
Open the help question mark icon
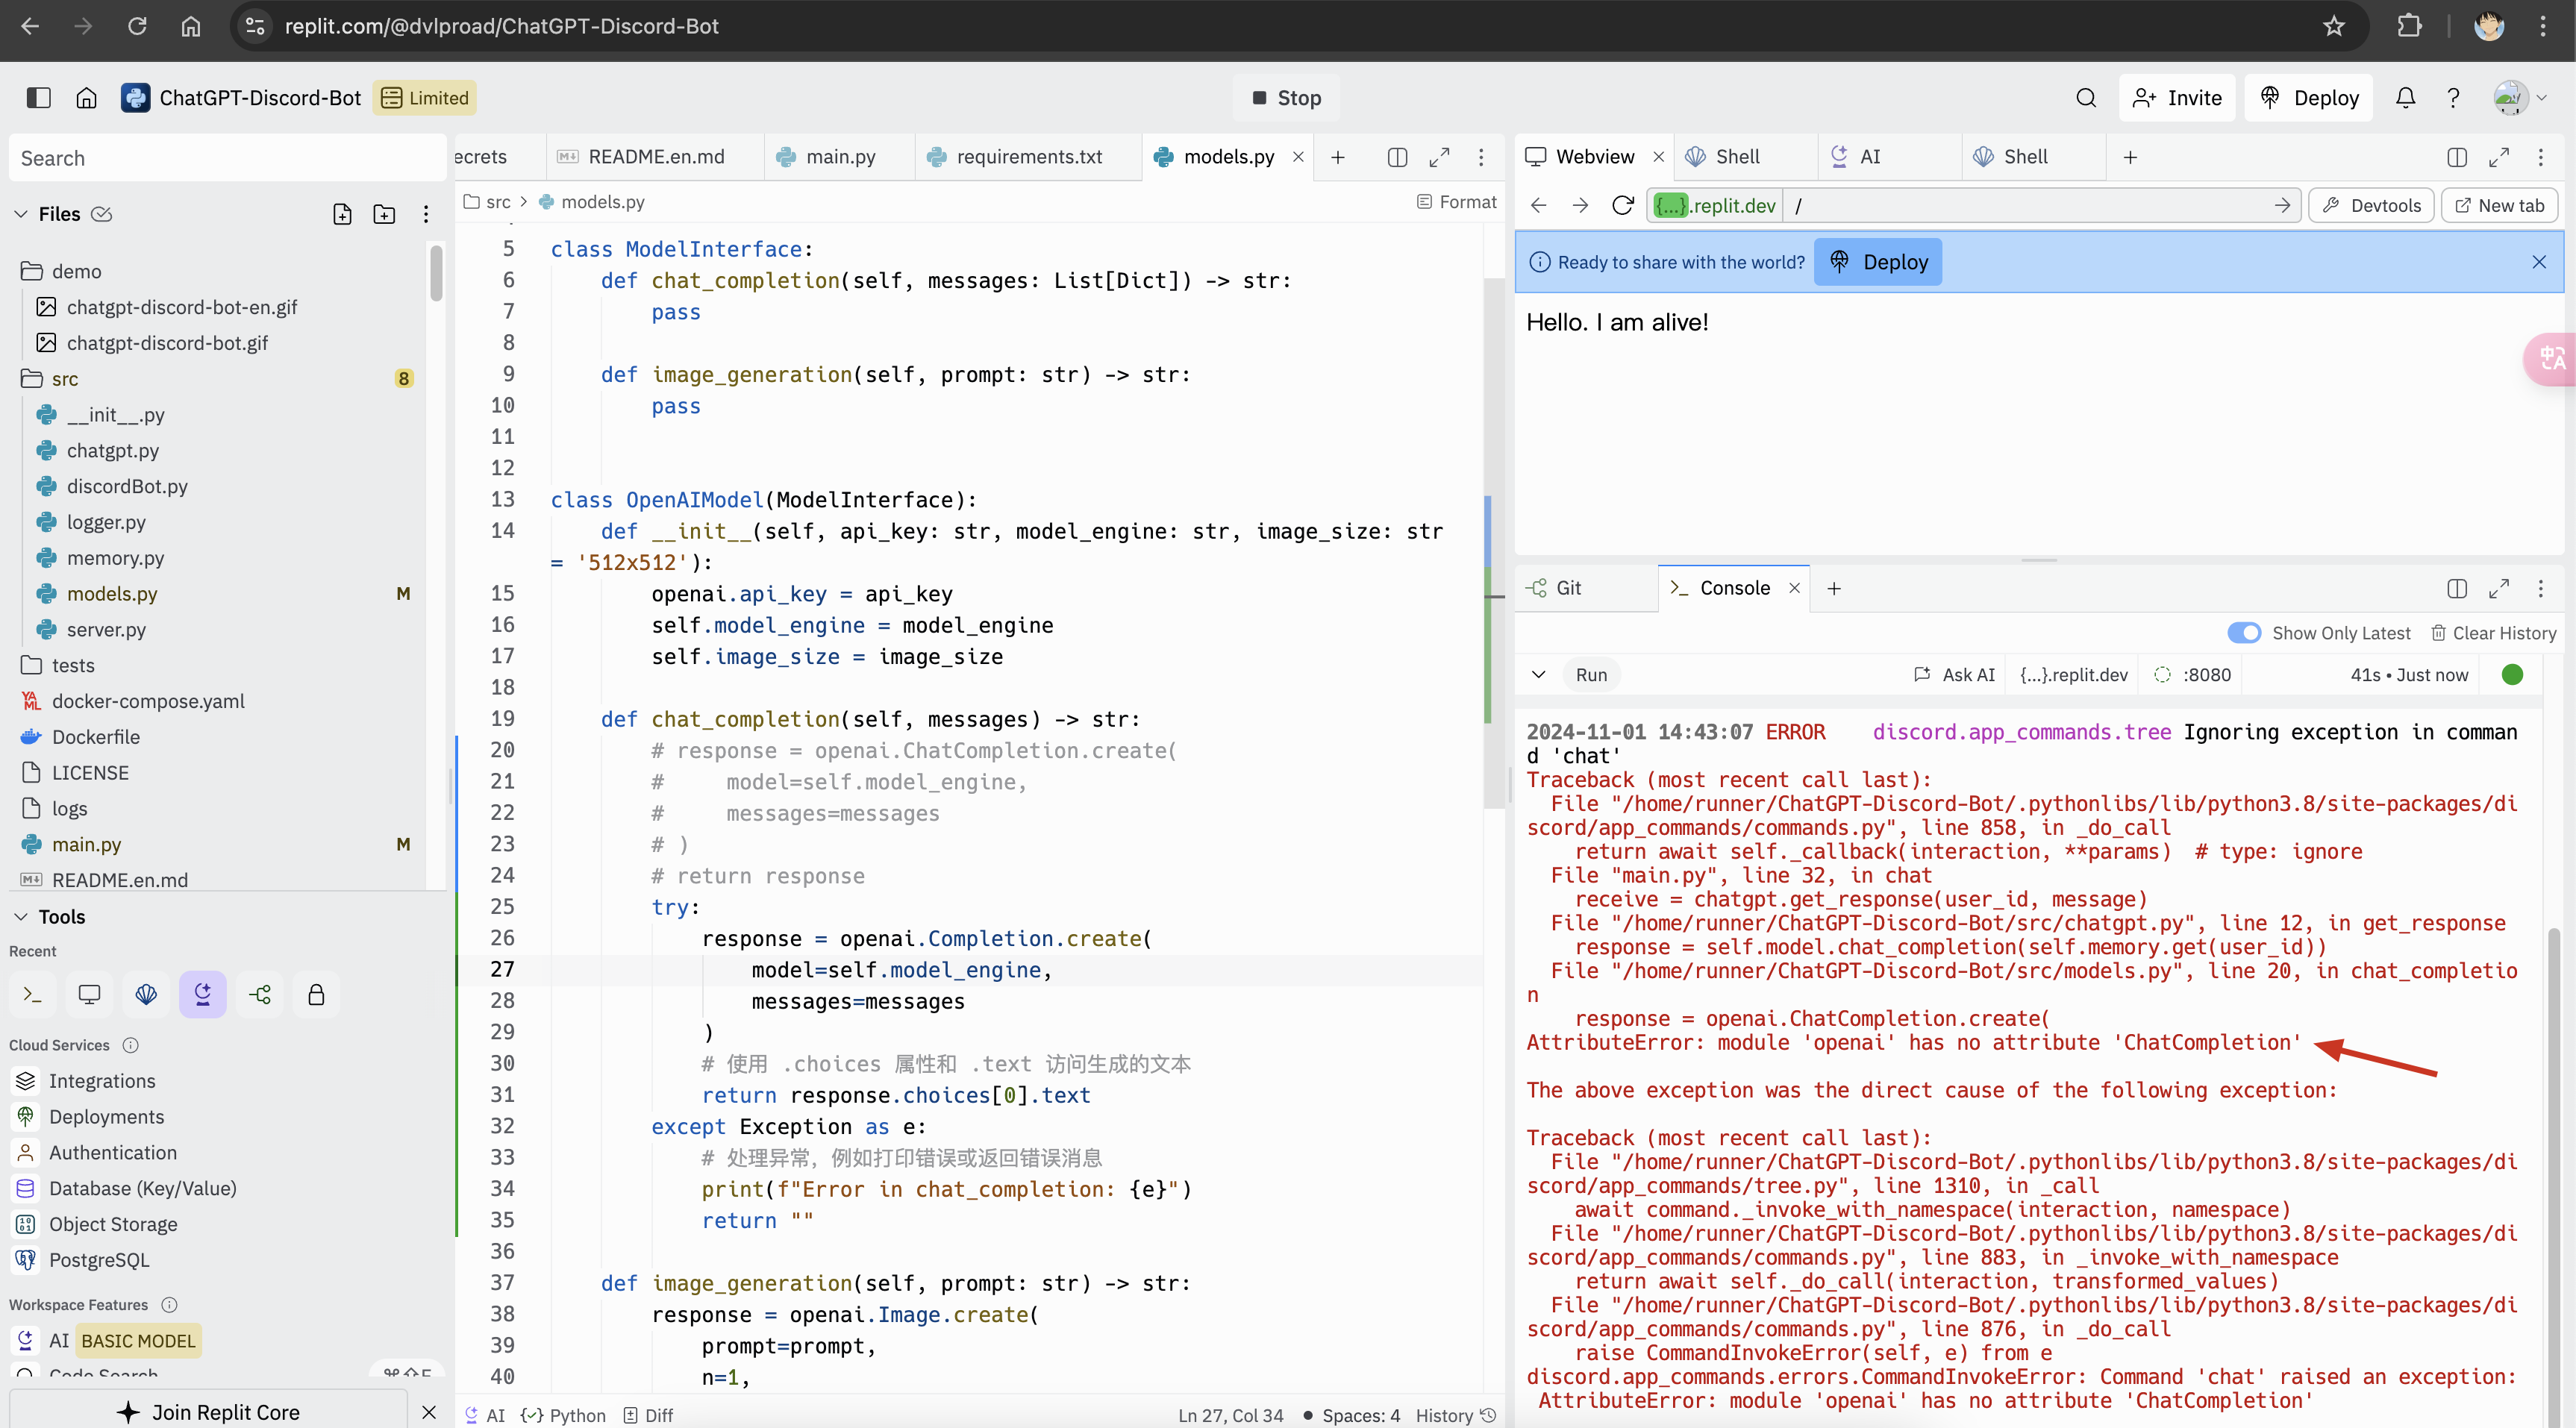(x=2453, y=97)
